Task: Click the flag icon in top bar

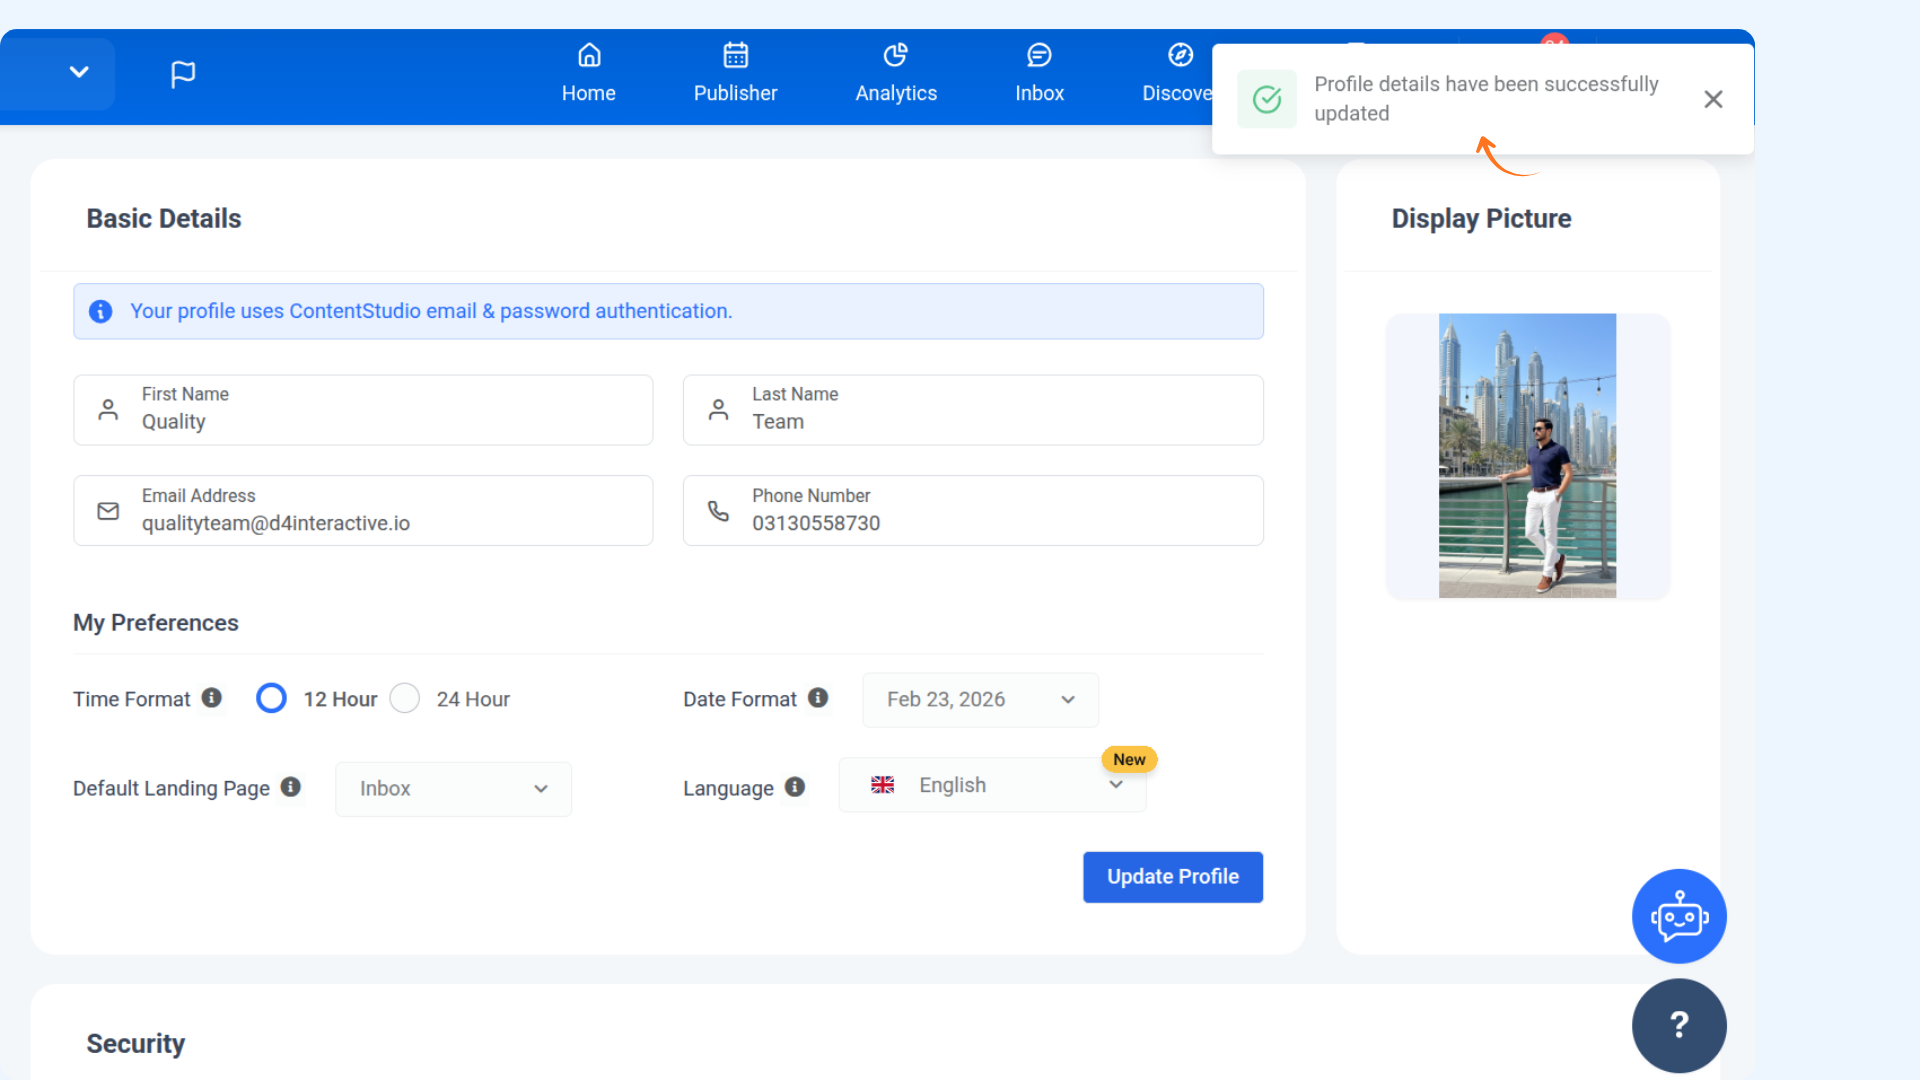Action: click(183, 74)
